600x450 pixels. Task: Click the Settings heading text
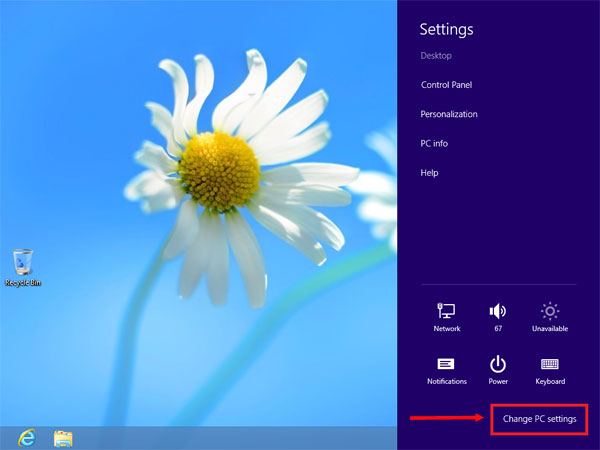pos(446,29)
